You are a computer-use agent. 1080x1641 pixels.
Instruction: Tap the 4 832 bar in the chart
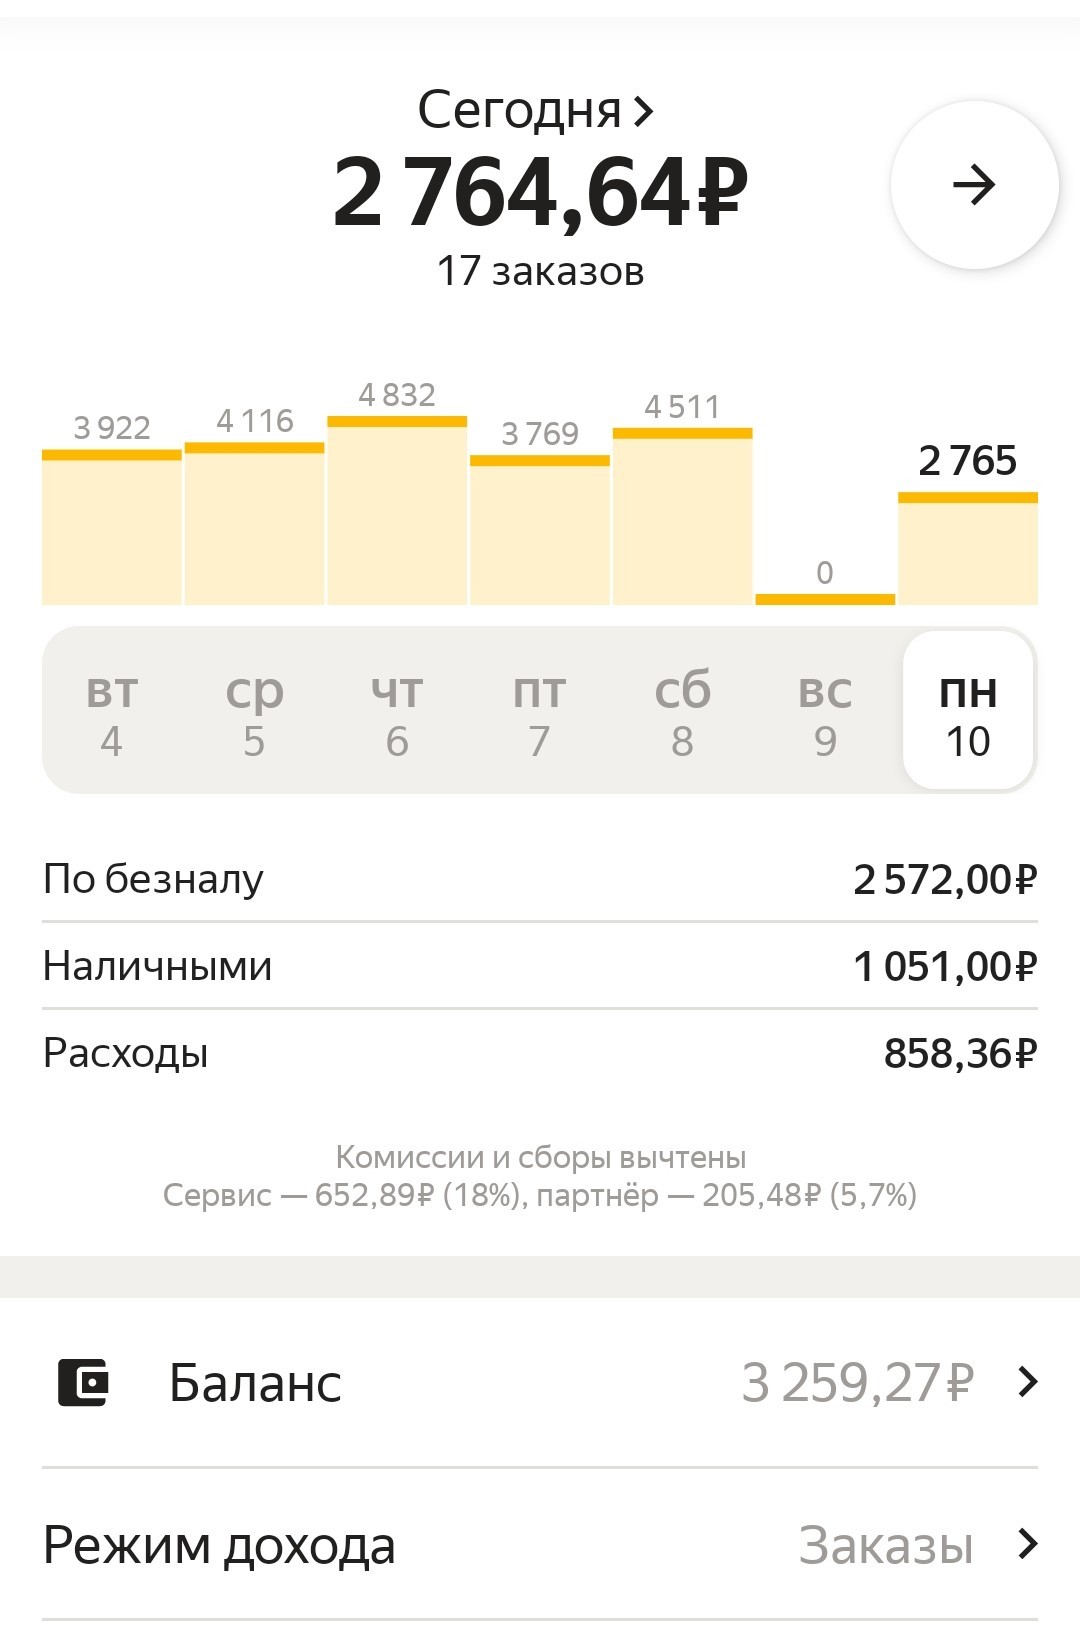coord(397,510)
